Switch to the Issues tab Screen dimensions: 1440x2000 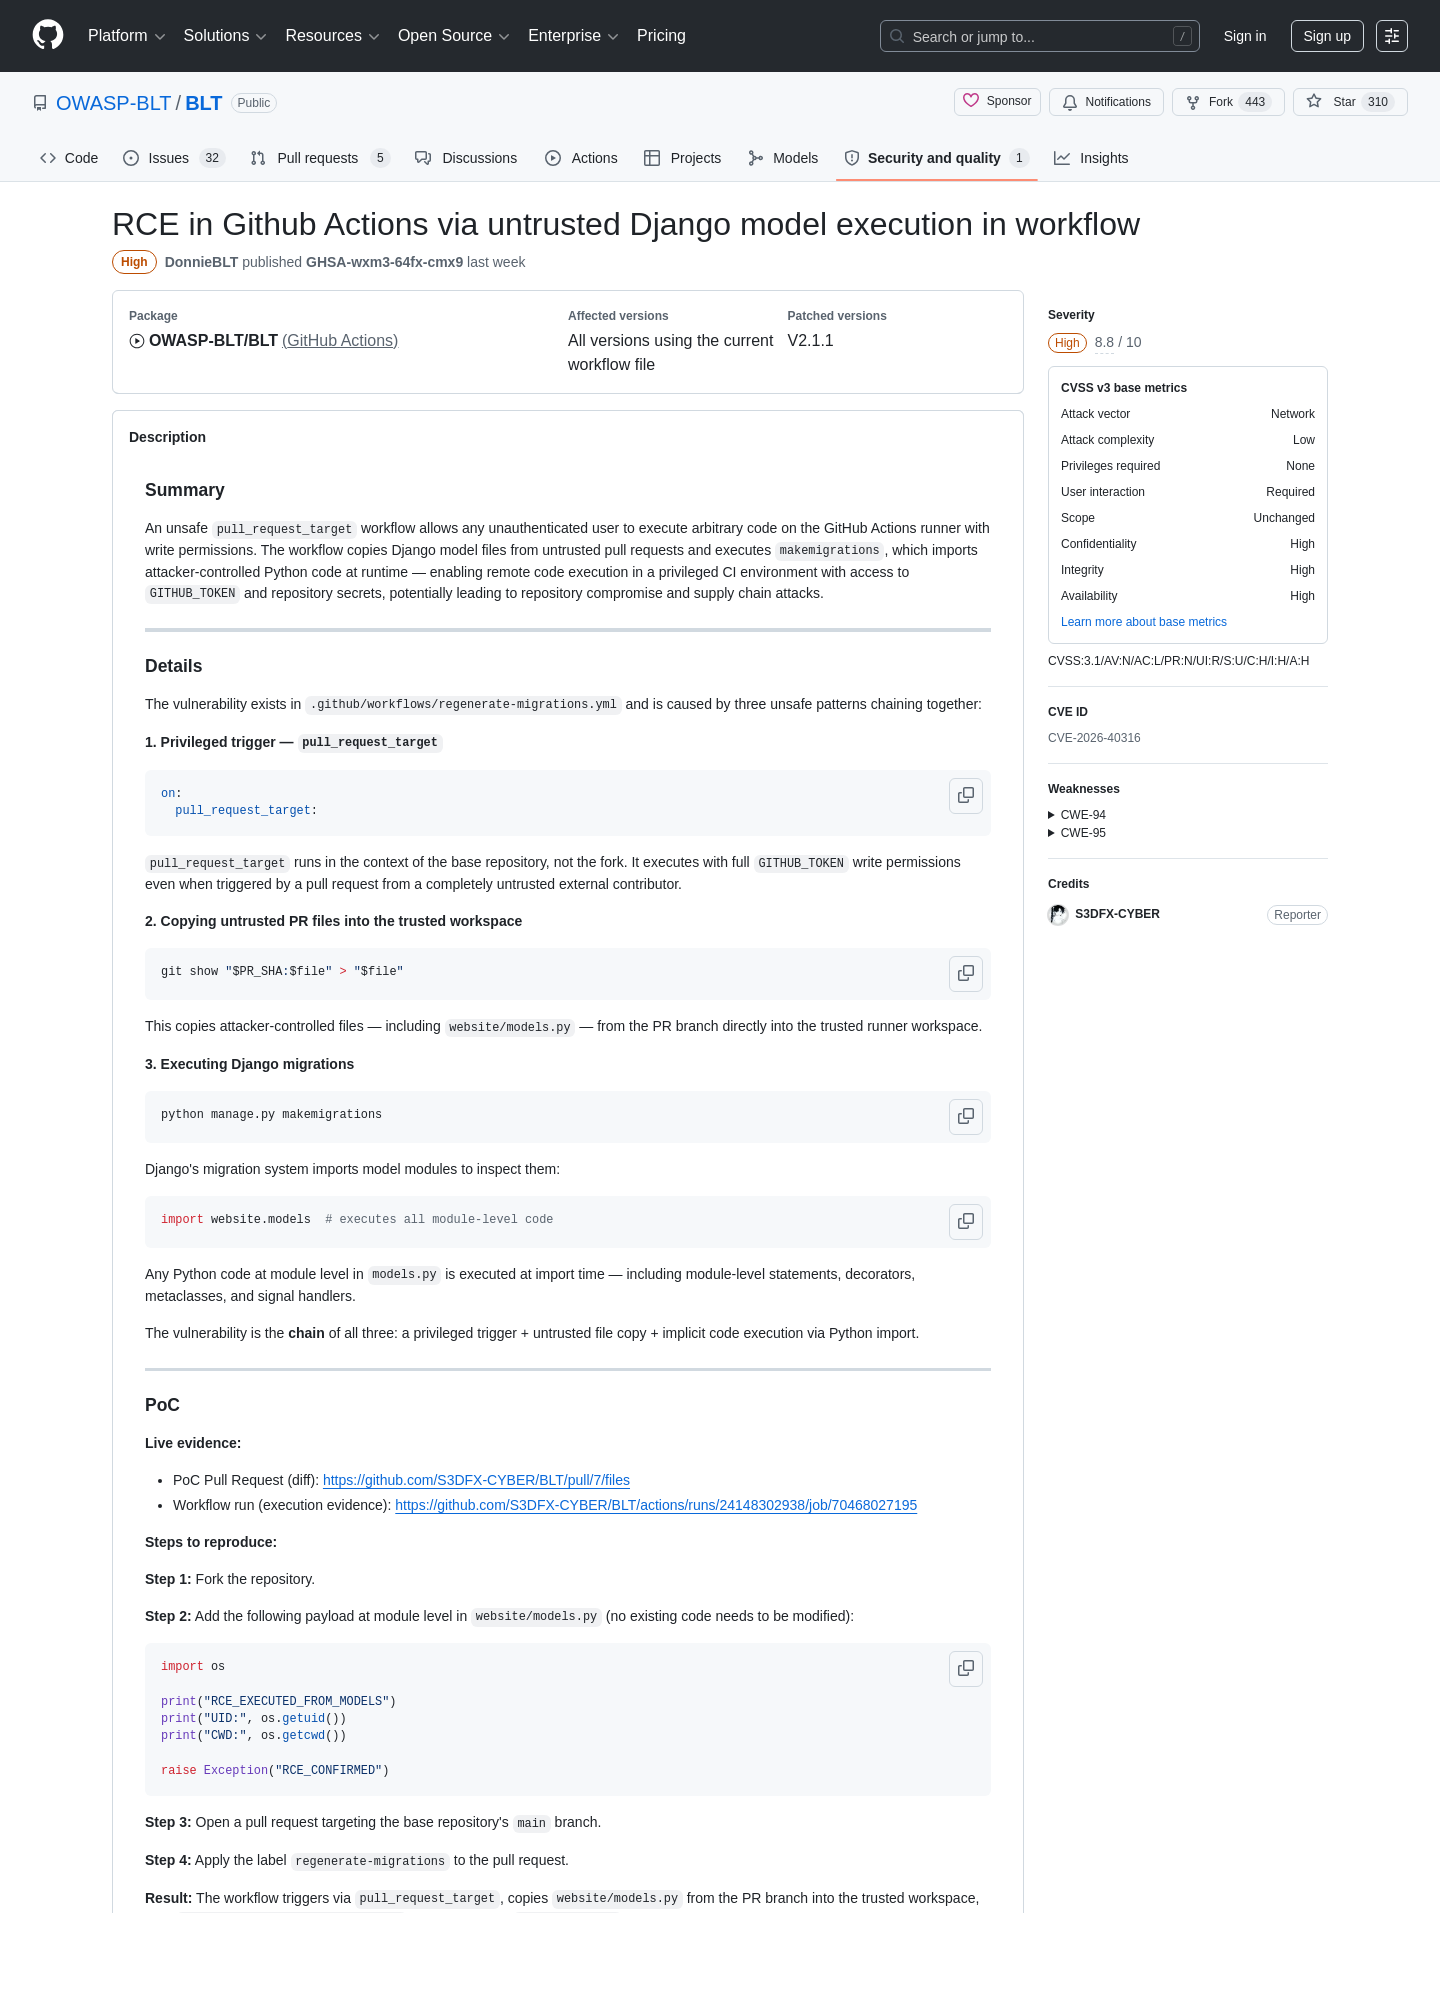pyautogui.click(x=174, y=158)
